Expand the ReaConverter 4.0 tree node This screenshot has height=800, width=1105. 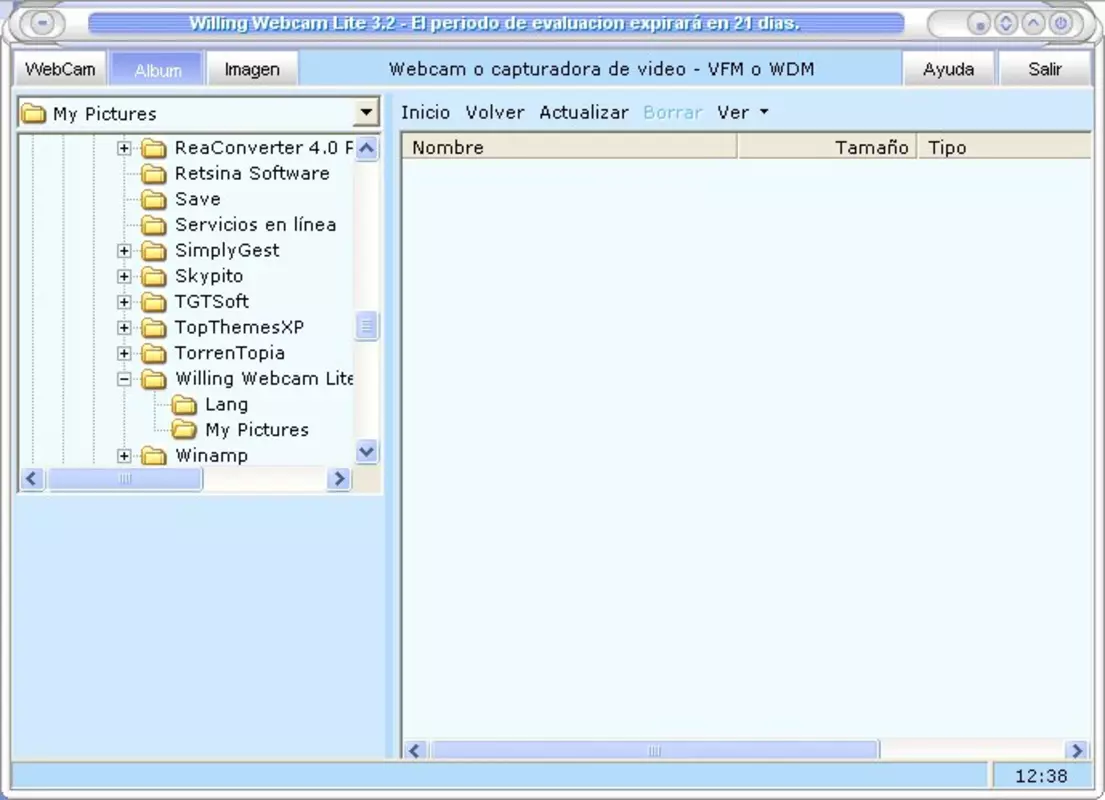pos(124,148)
